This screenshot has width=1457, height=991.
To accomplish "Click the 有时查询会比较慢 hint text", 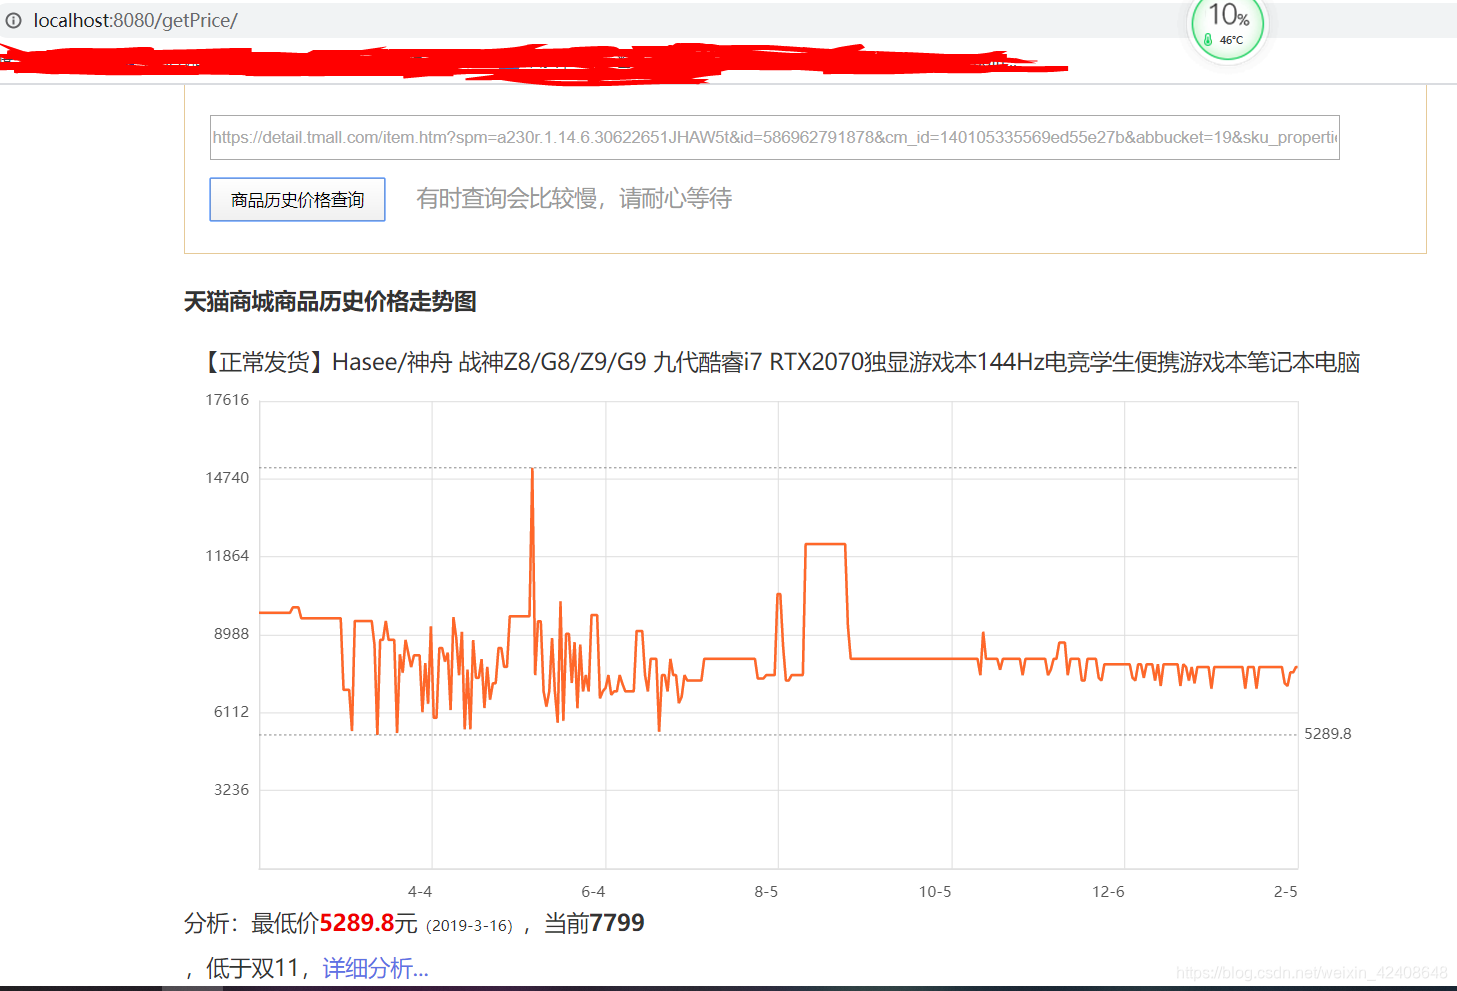I will pyautogui.click(x=574, y=199).
